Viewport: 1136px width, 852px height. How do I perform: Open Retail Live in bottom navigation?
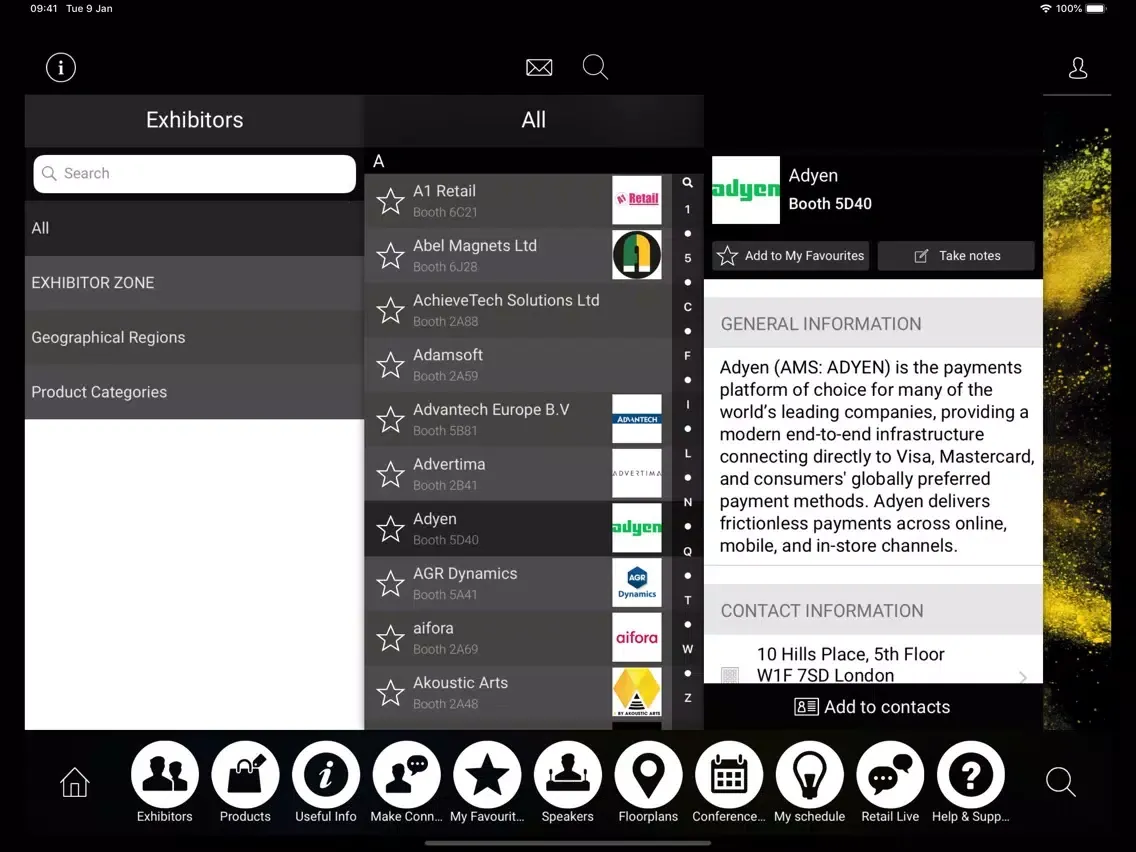[x=890, y=782]
